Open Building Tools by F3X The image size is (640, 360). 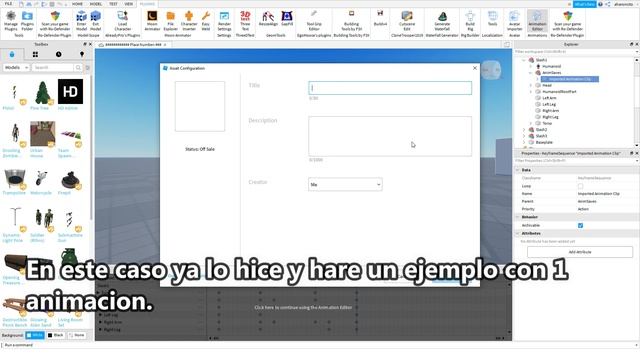pyautogui.click(x=351, y=21)
